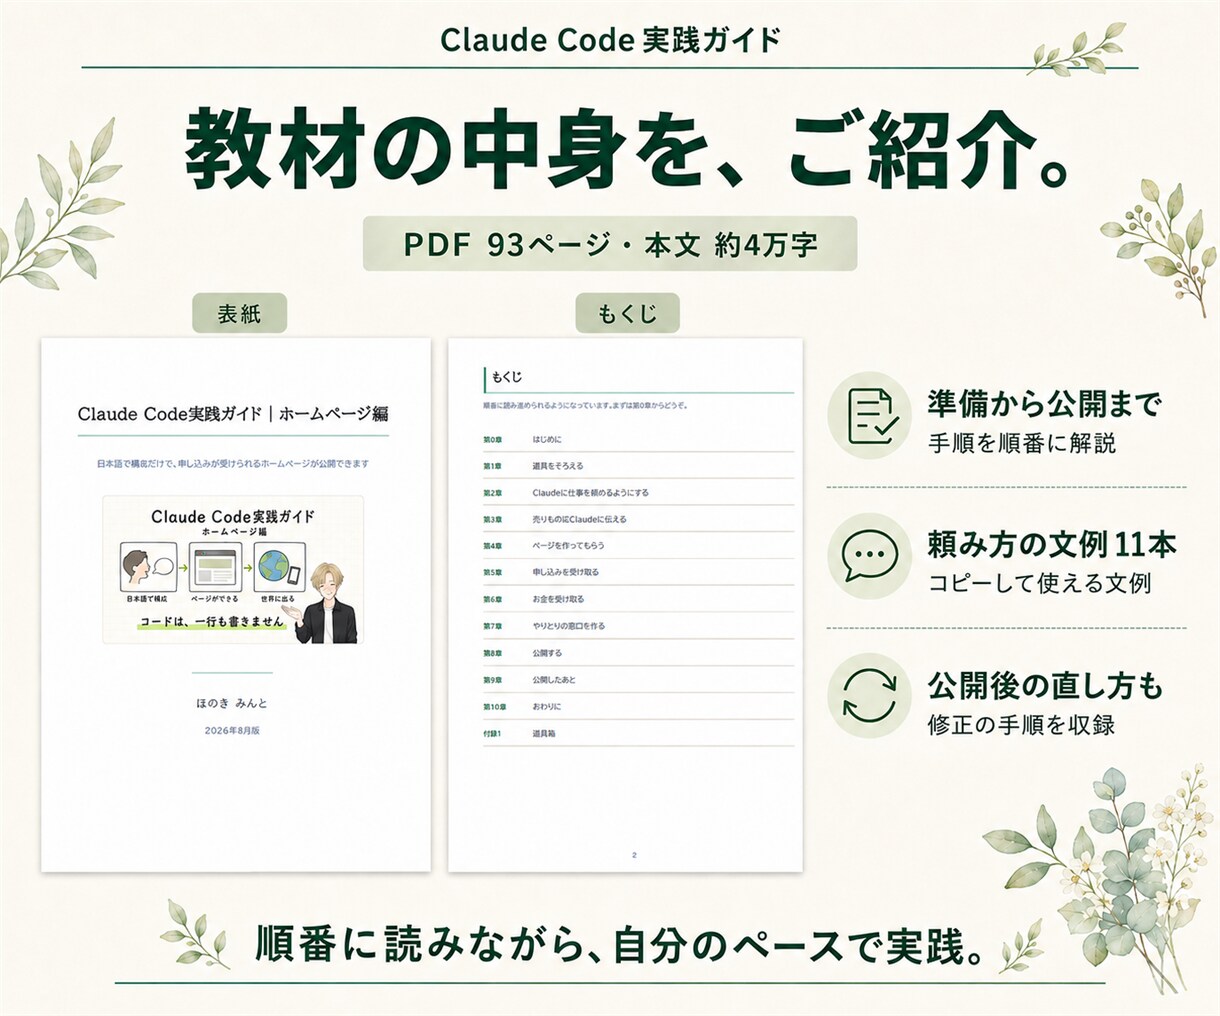
Task: Click the もくじ heading inside the contents page
Action: (x=507, y=377)
